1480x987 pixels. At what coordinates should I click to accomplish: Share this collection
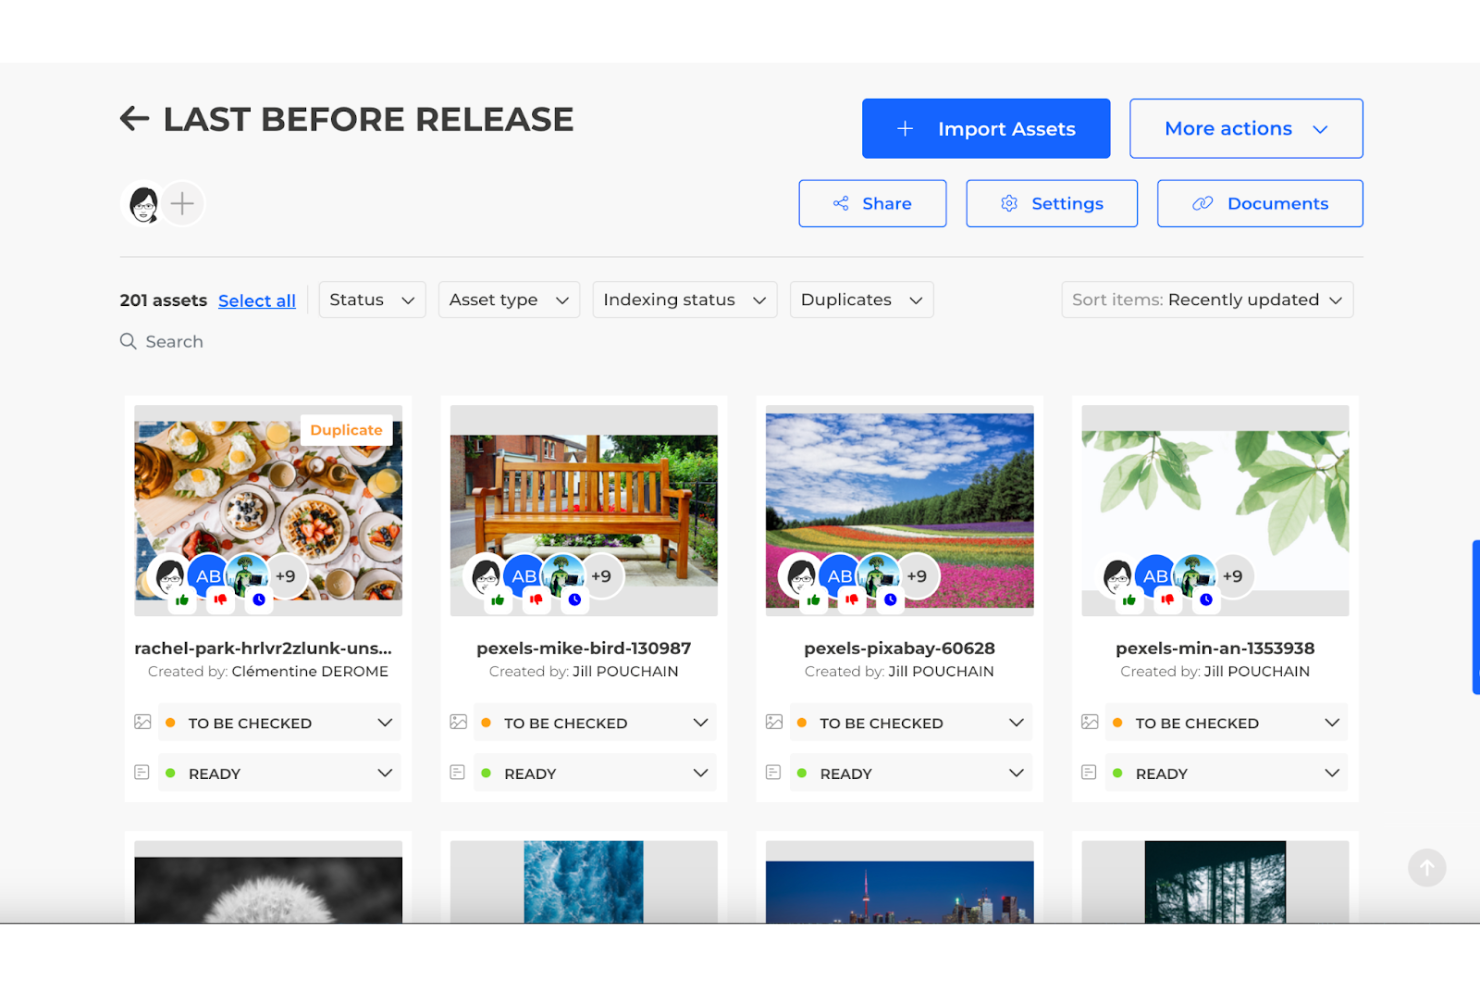(x=872, y=204)
